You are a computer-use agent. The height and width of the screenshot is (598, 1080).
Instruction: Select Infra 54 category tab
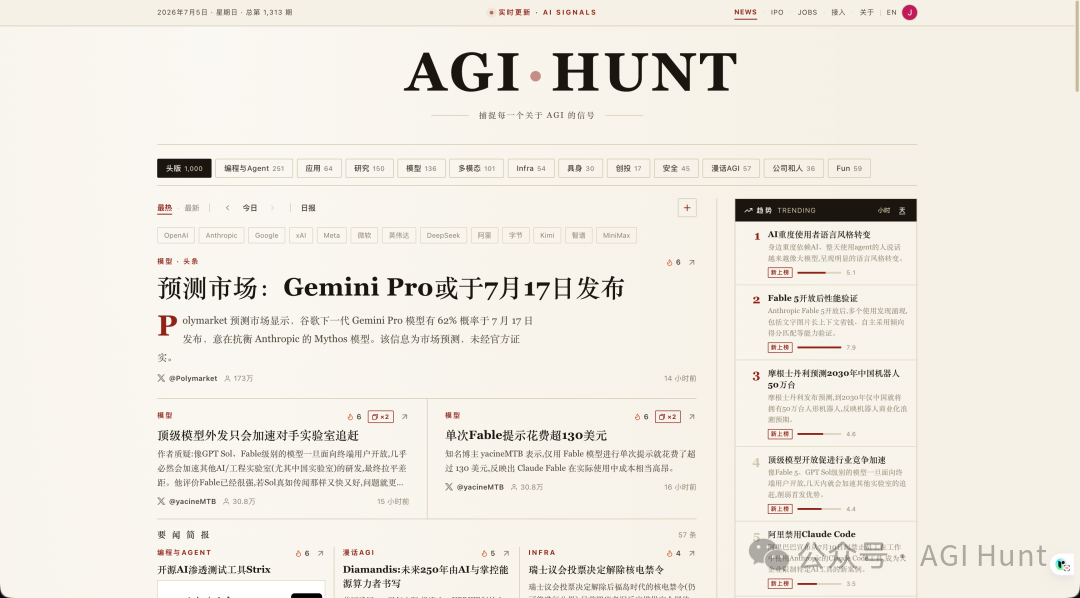coord(531,168)
